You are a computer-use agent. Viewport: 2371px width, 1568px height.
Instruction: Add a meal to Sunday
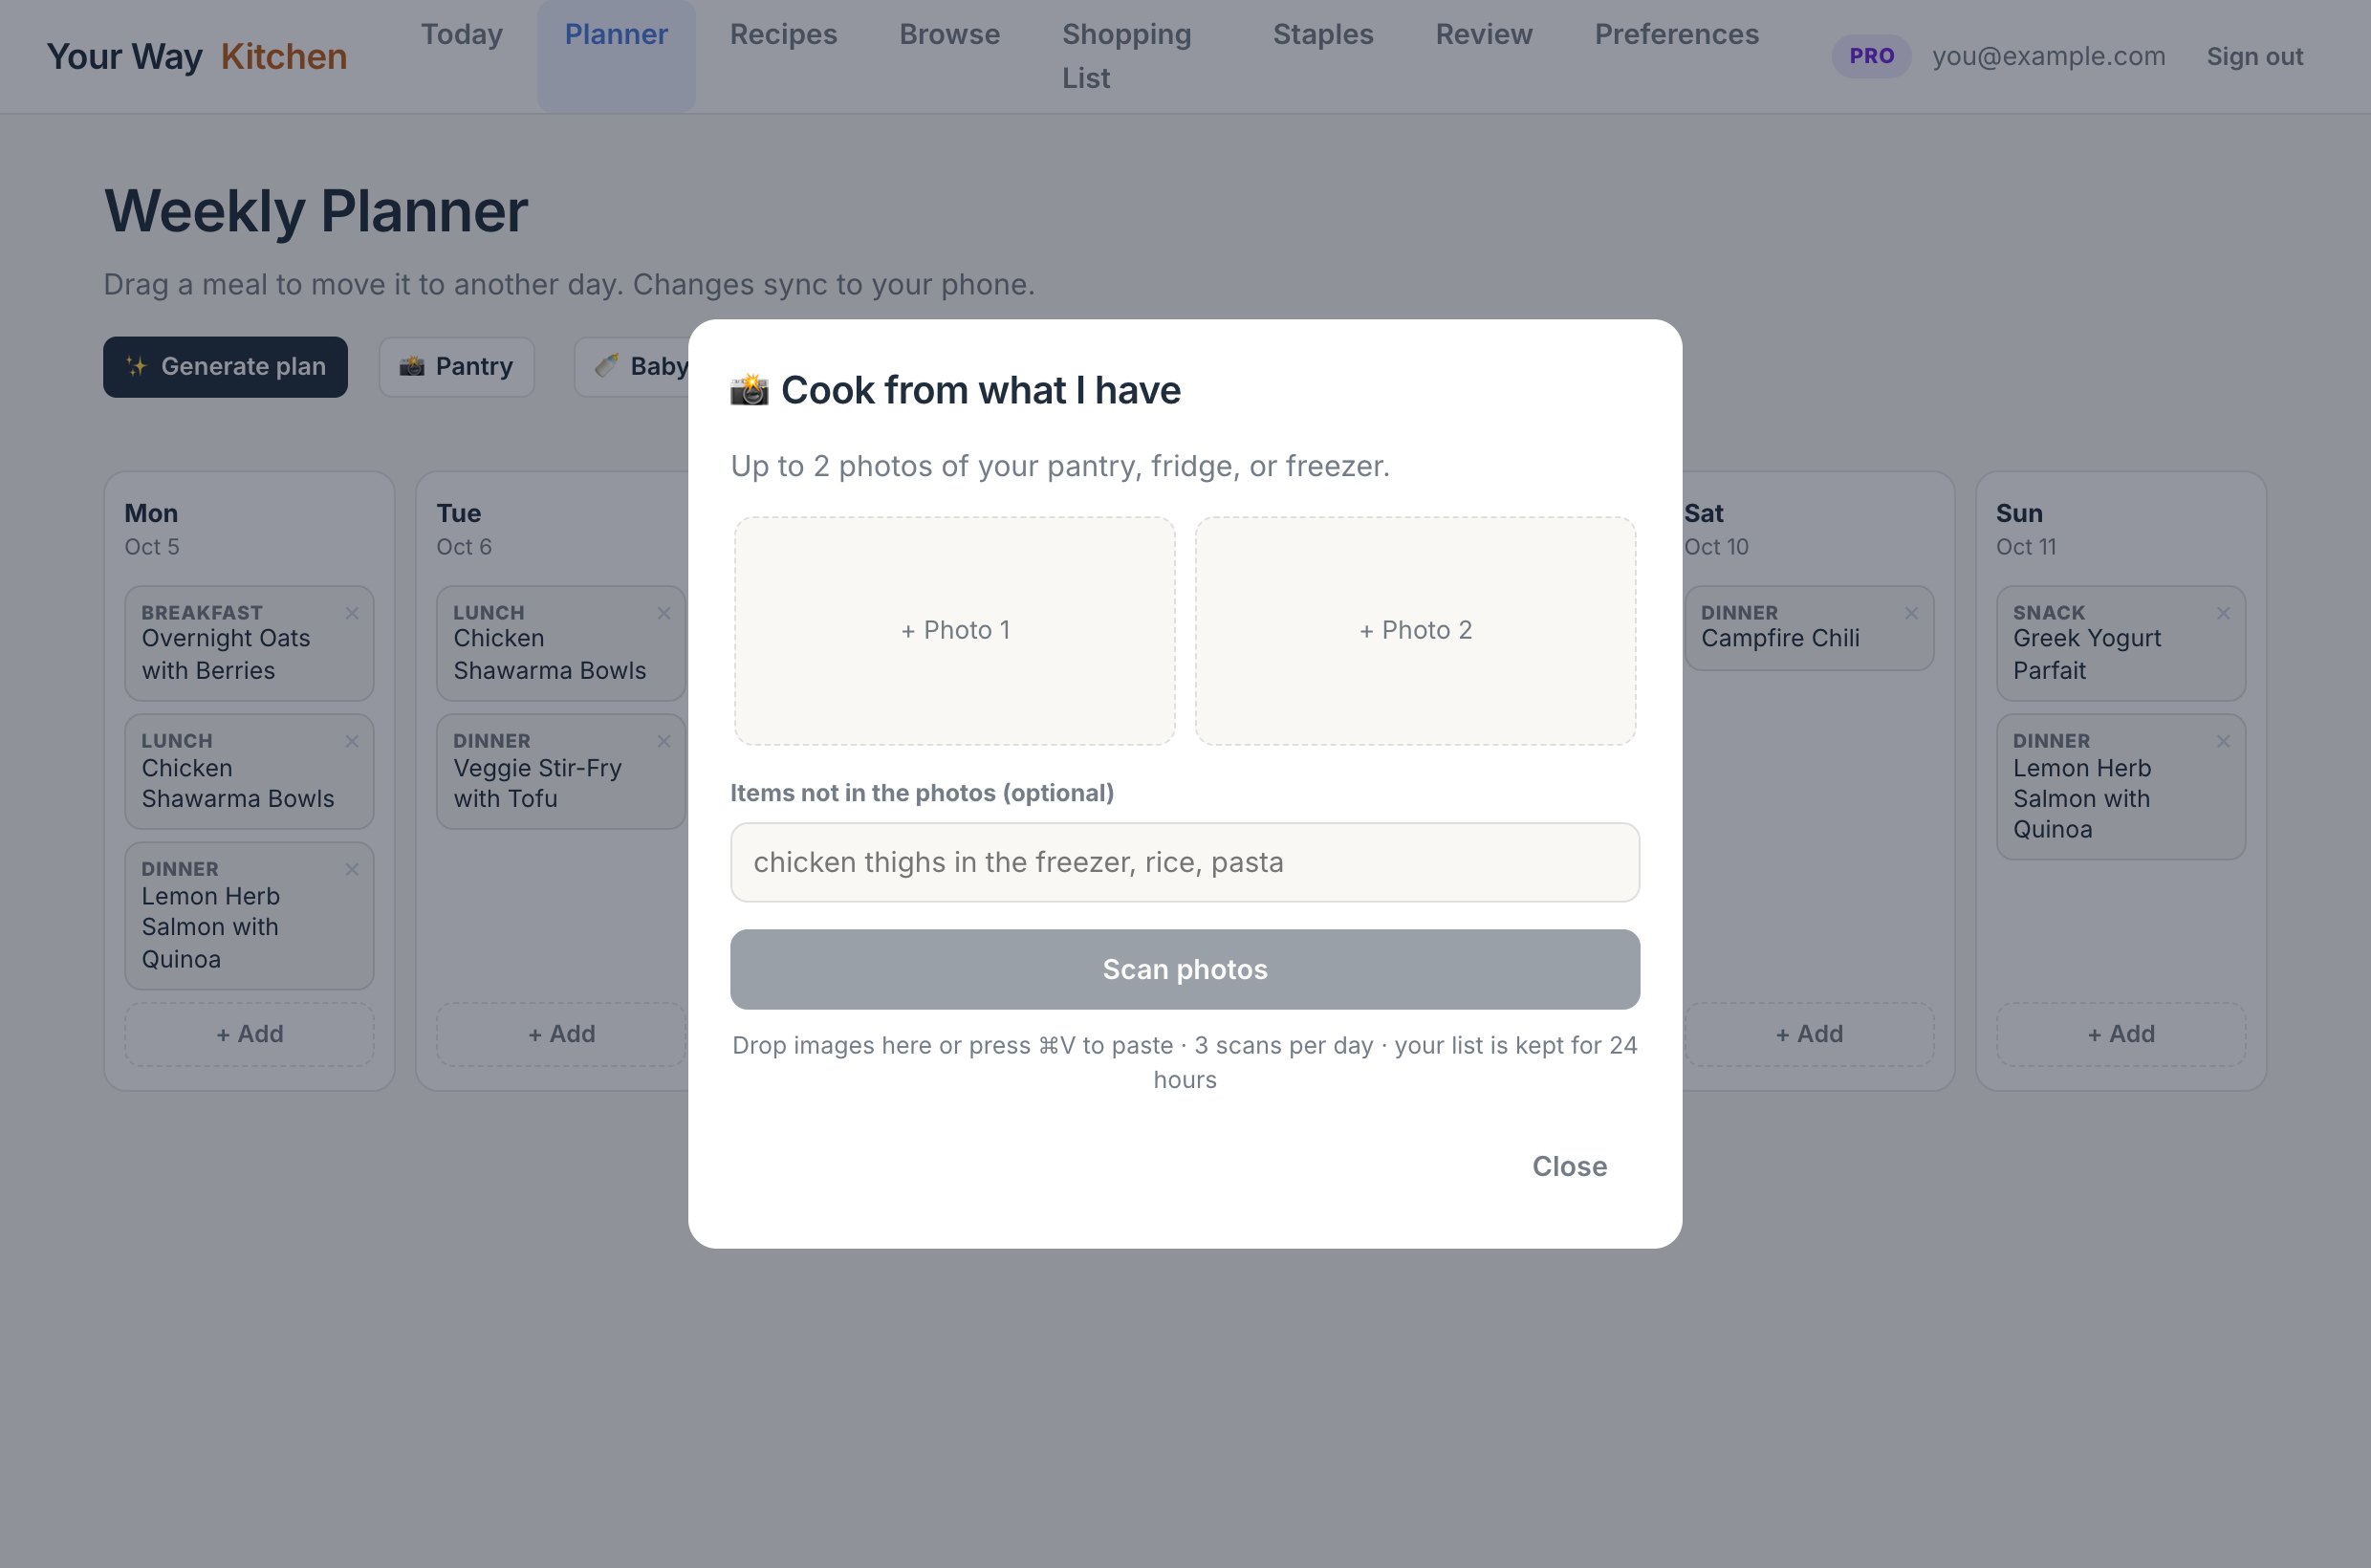tap(2121, 1034)
